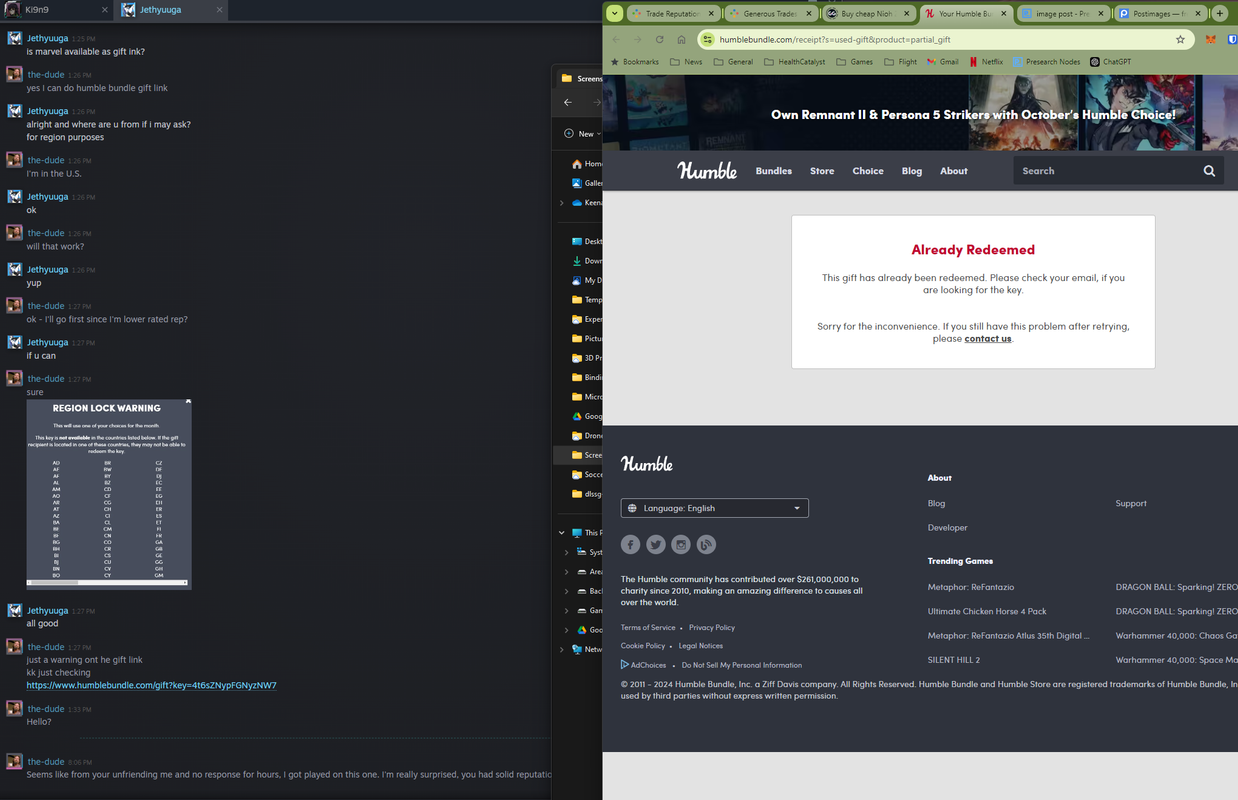Screen dimensions: 1238x800
Task: Expand the This PC node in File Explorer
Action: (x=562, y=533)
